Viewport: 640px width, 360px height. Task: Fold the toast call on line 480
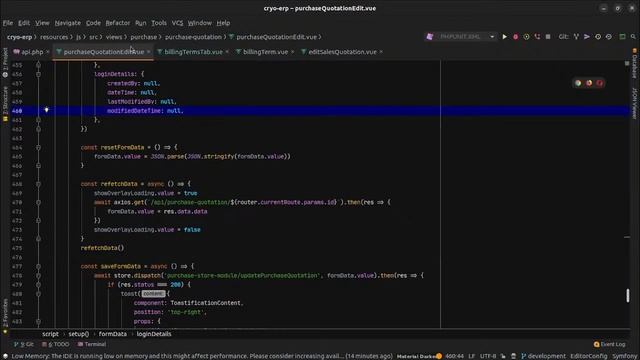[38, 294]
